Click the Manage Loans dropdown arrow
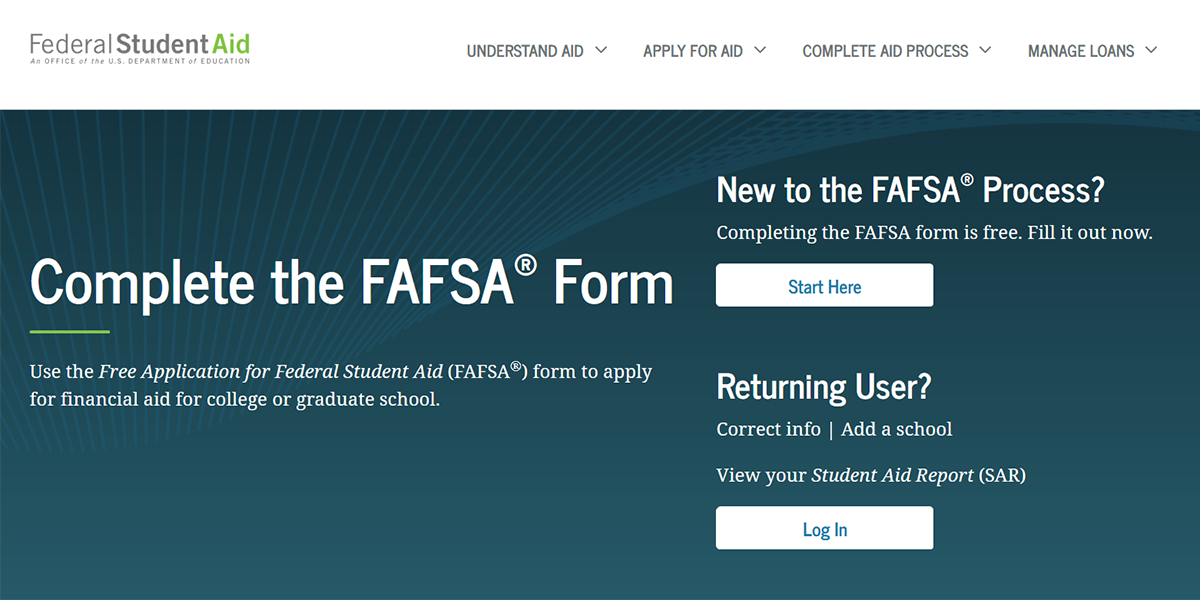Screen dimensions: 1200x600 click(1151, 50)
